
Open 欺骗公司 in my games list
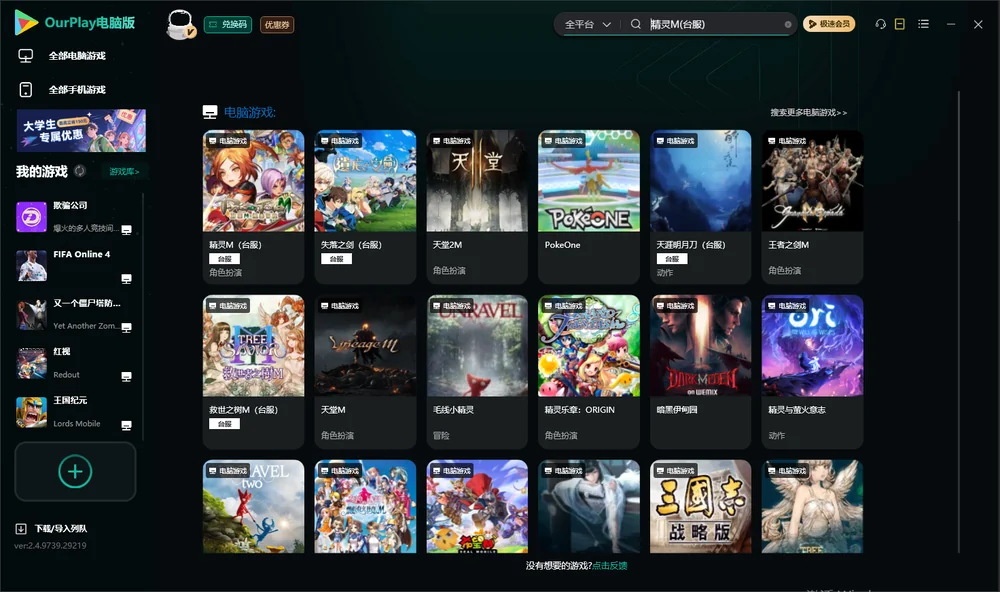75,217
